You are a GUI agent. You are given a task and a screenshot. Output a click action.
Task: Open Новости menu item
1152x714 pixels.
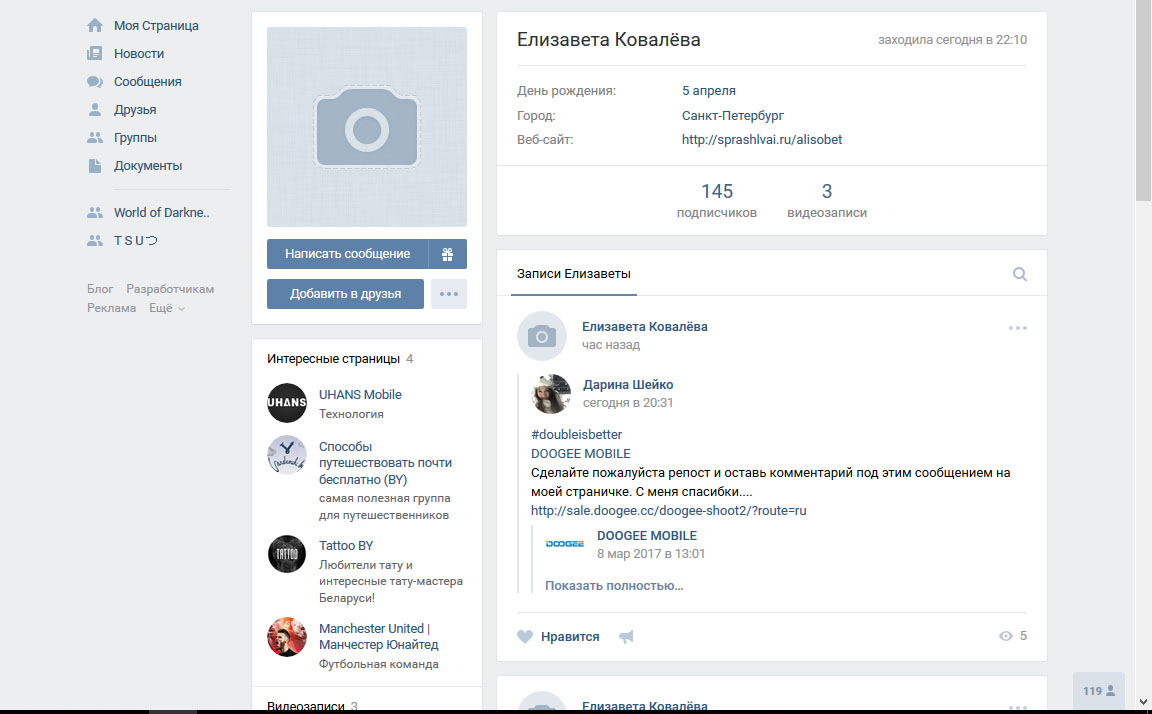[139, 54]
